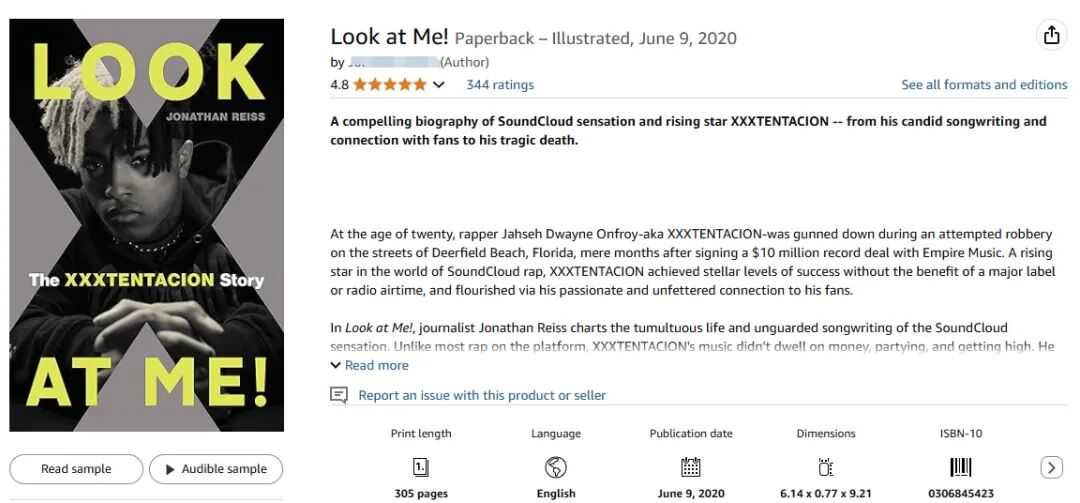Image resolution: width=1080 pixels, height=503 pixels.
Task: Click the ISBN-10 barcode icon
Action: click(x=960, y=466)
